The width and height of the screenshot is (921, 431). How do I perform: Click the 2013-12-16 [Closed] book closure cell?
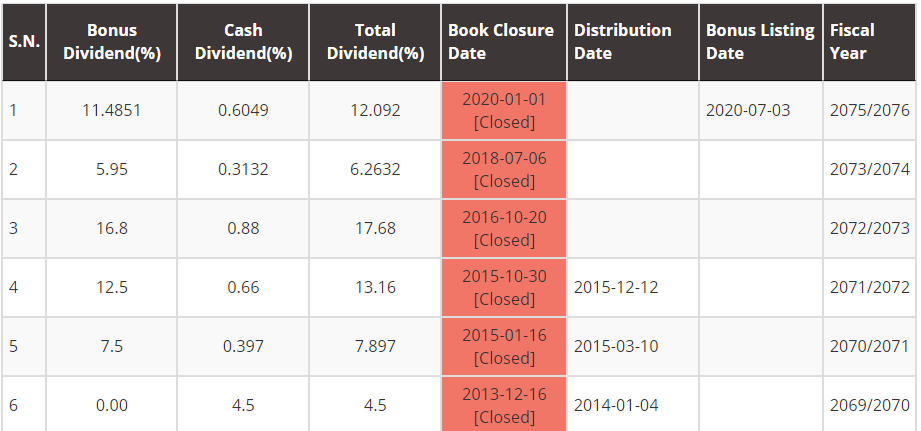(x=504, y=405)
